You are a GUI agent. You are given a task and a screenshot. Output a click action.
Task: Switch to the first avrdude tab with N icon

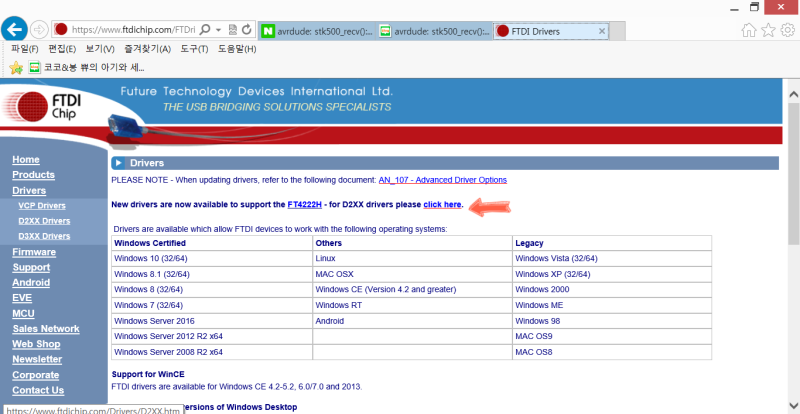coord(317,31)
